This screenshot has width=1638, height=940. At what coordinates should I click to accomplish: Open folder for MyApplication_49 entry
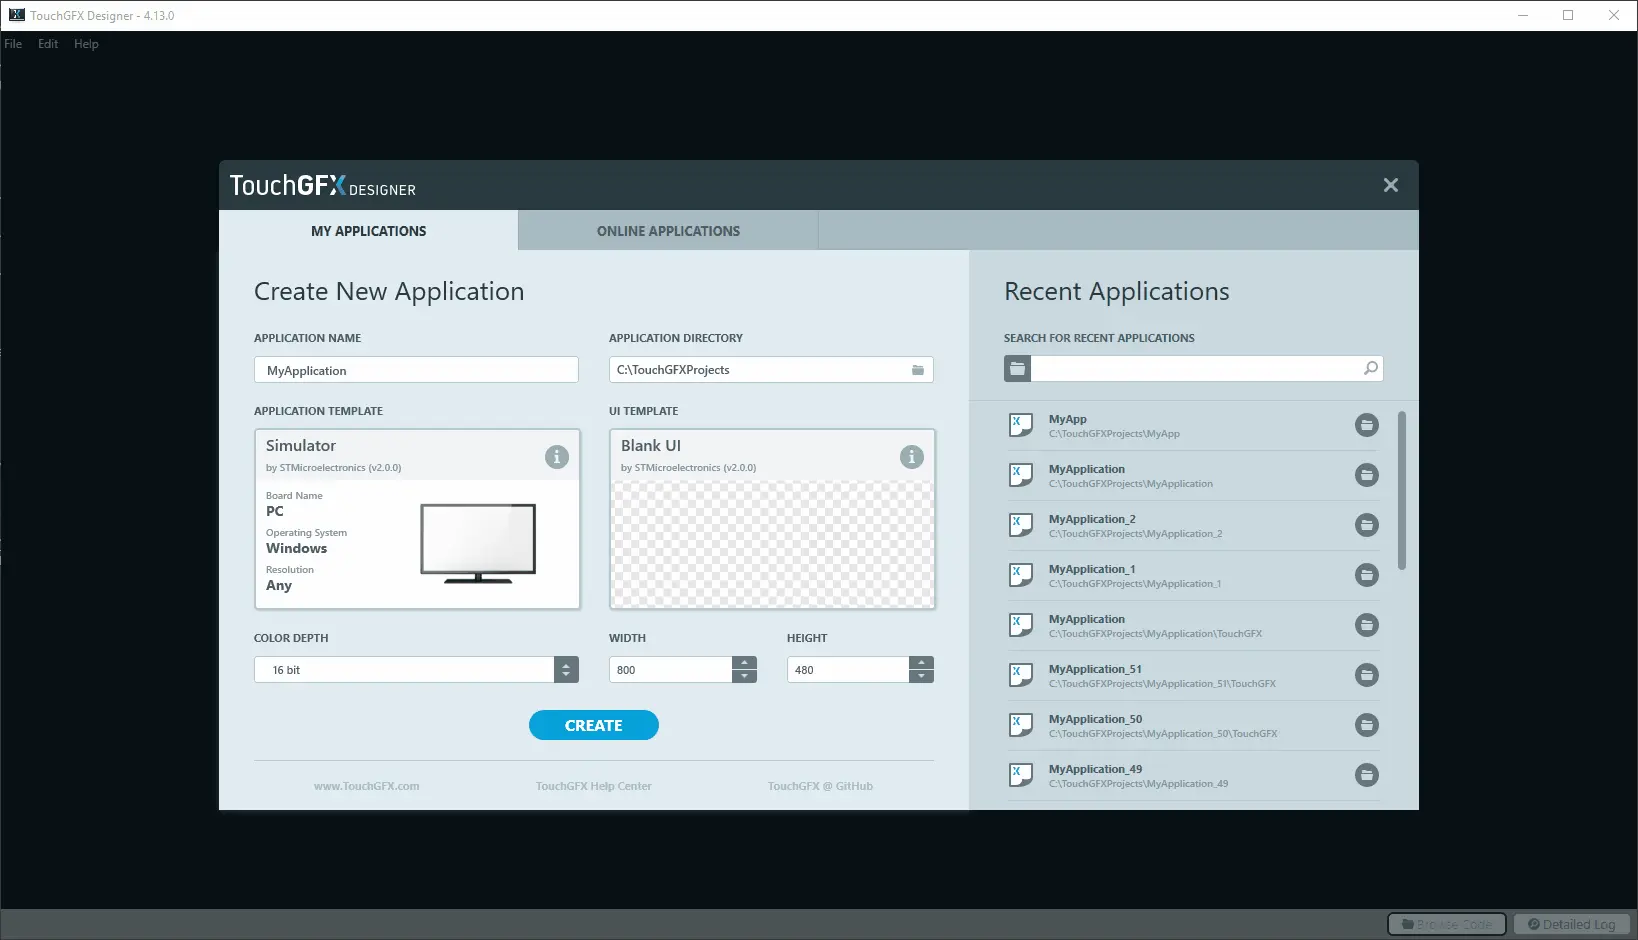(1367, 775)
